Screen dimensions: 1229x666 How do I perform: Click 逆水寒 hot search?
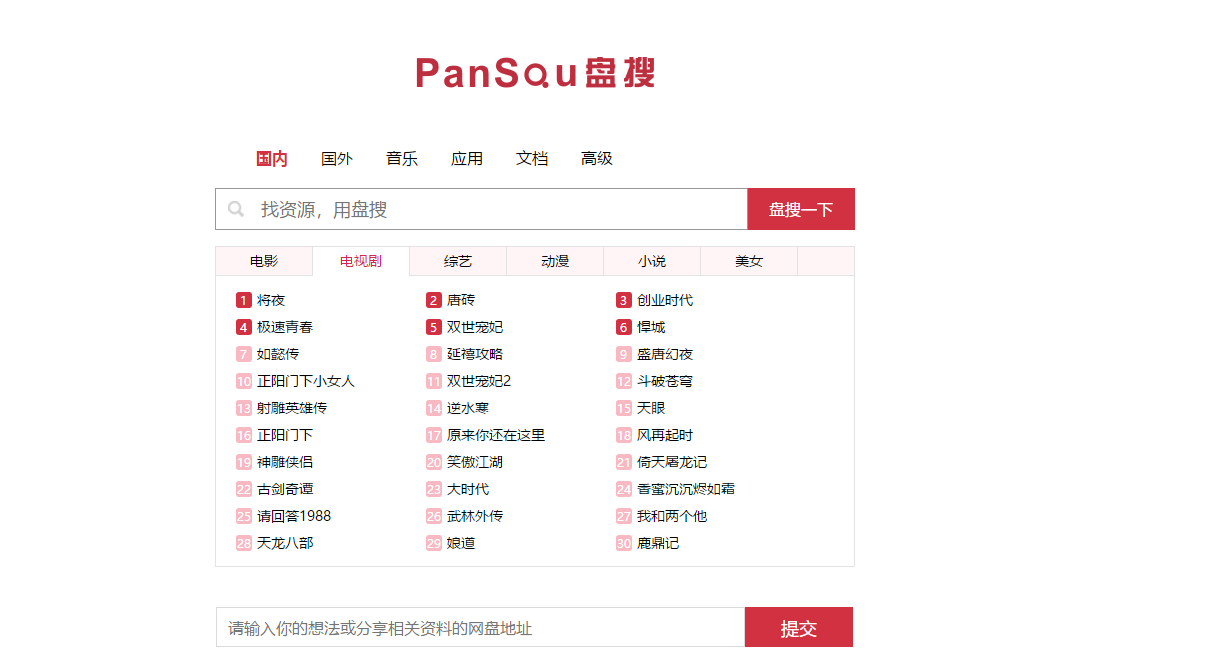point(468,408)
